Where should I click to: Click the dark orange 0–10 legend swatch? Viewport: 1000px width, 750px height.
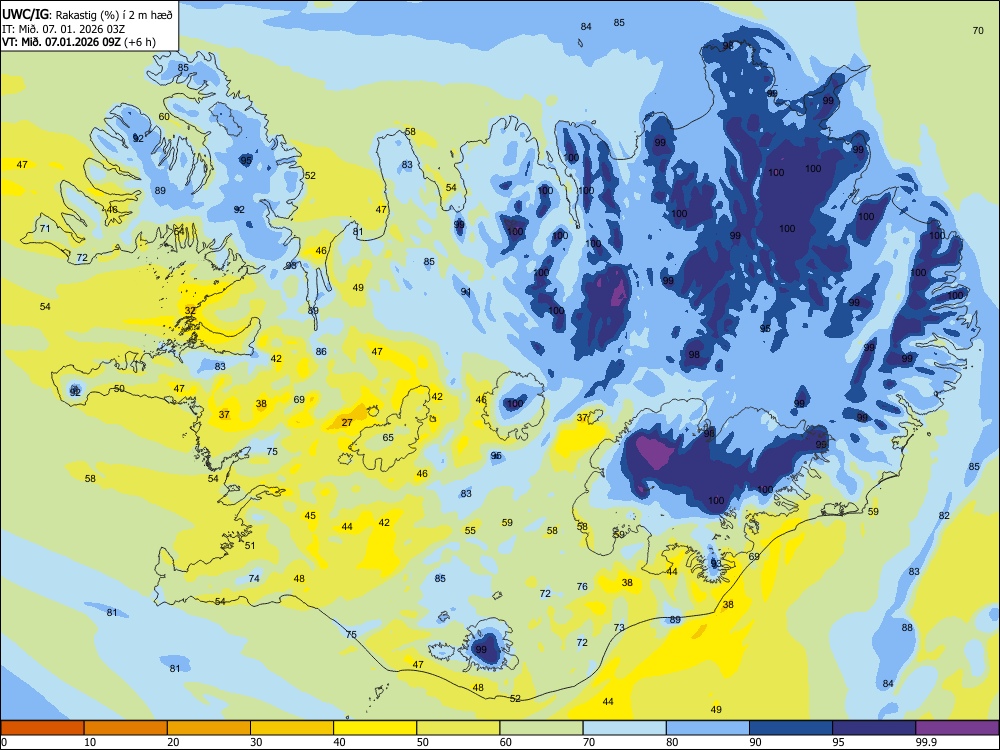click(42, 728)
